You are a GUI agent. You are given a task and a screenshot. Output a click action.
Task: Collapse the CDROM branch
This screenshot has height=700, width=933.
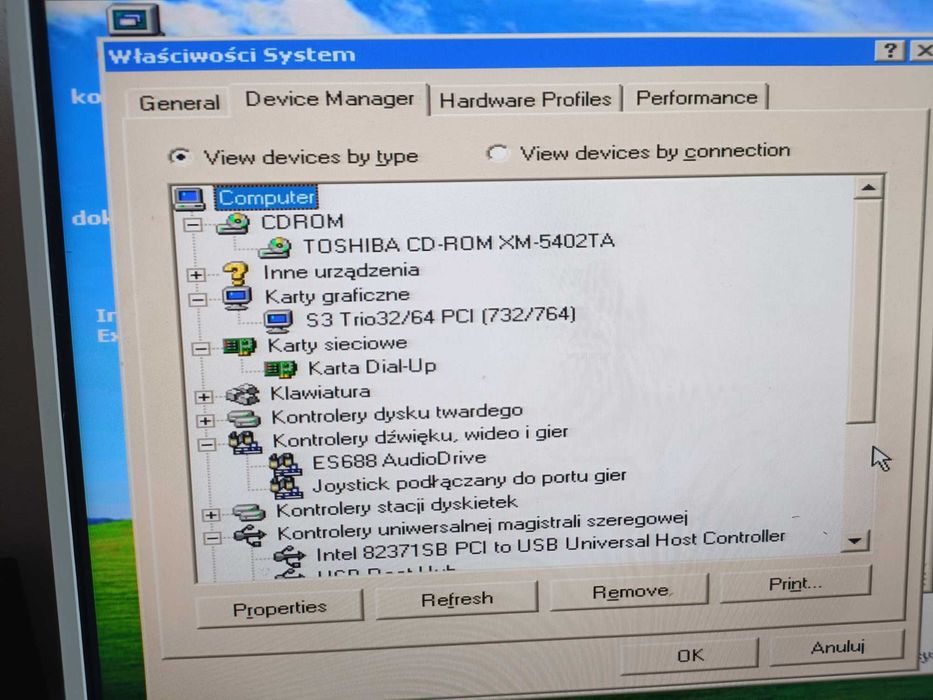tap(193, 225)
